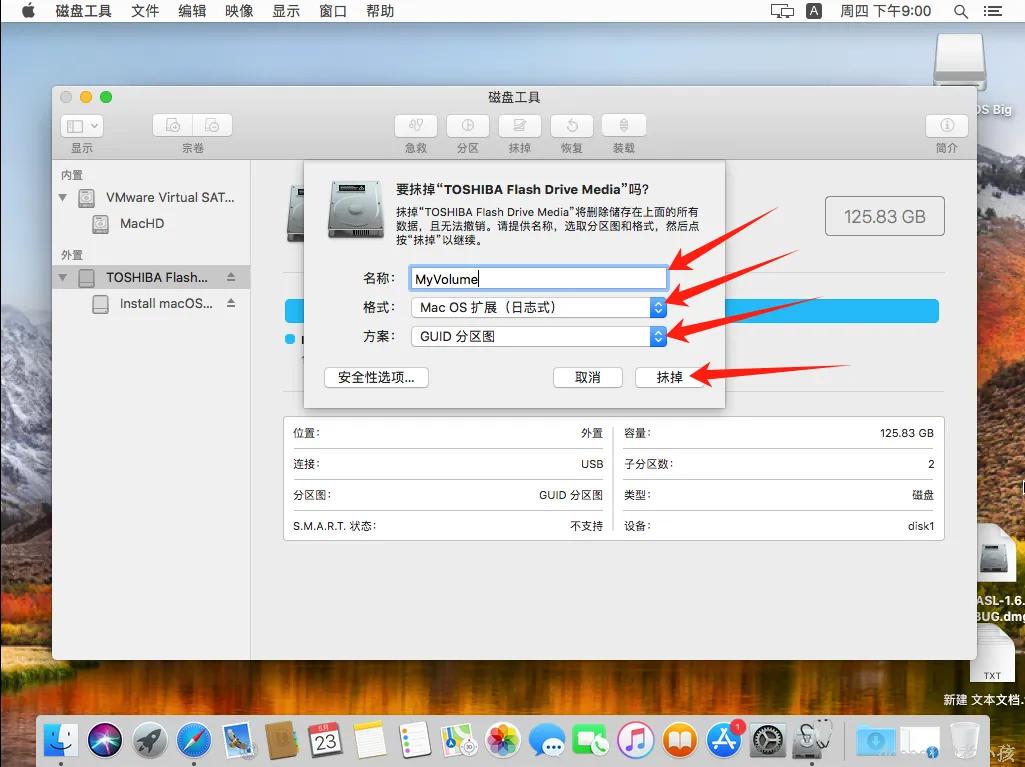Click the menu bar clock 周四 下午9:00

coord(885,11)
